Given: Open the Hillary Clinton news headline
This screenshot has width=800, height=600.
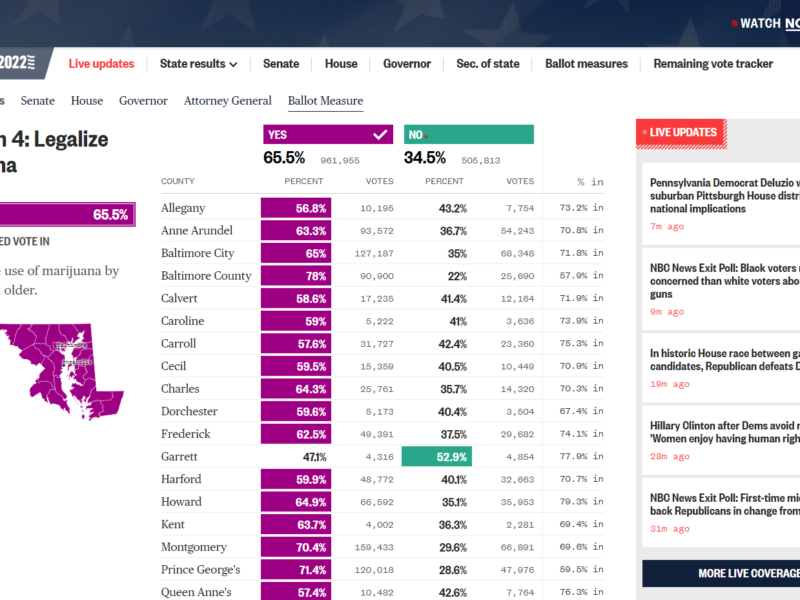Looking at the screenshot, I should [724, 432].
